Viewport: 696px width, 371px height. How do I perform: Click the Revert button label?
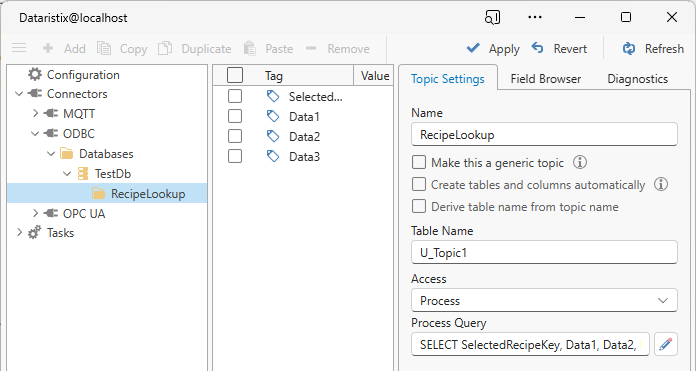coord(570,48)
